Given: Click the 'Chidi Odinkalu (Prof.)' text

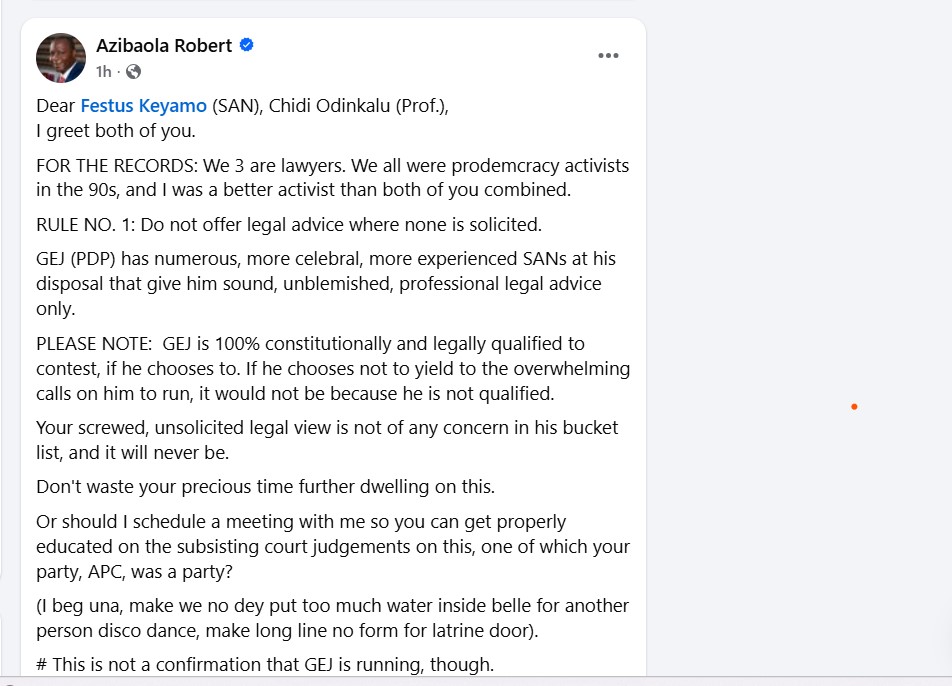Looking at the screenshot, I should (357, 106).
